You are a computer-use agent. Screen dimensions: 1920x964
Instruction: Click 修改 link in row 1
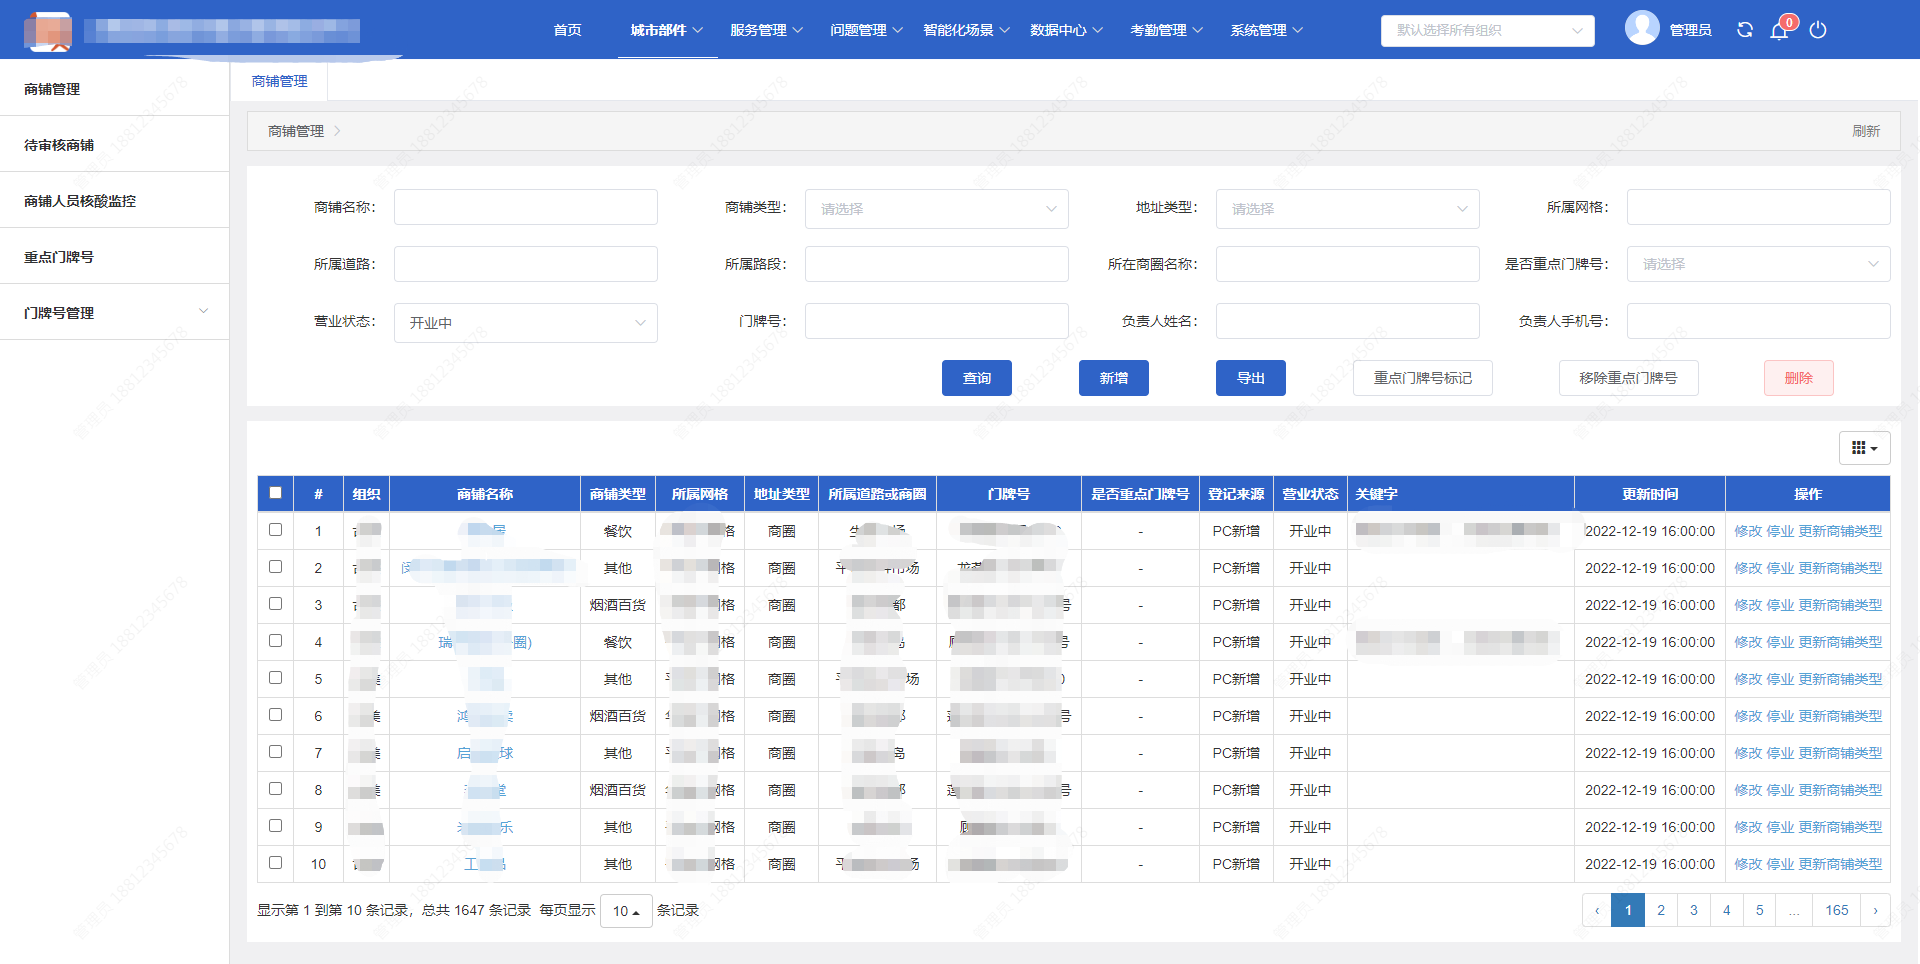pyautogui.click(x=1748, y=531)
